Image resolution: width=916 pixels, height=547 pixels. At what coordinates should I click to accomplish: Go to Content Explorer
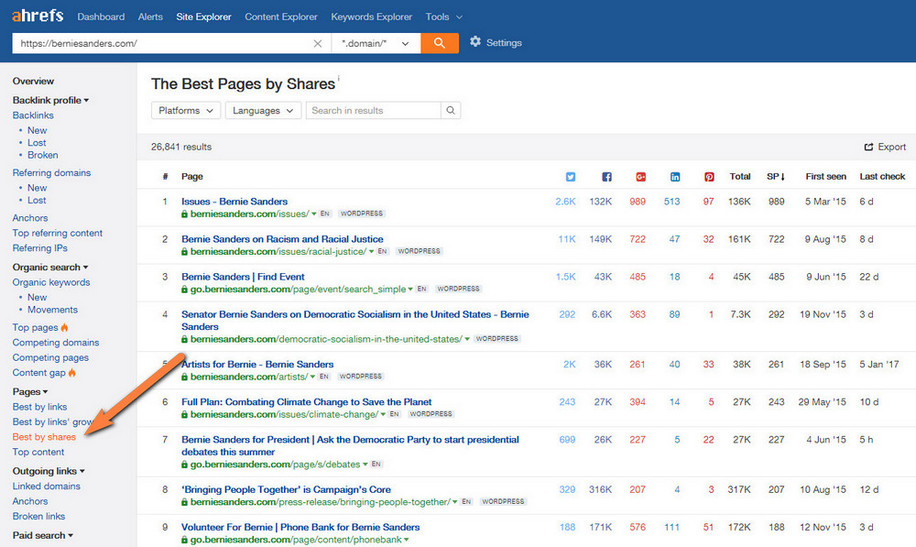point(281,17)
